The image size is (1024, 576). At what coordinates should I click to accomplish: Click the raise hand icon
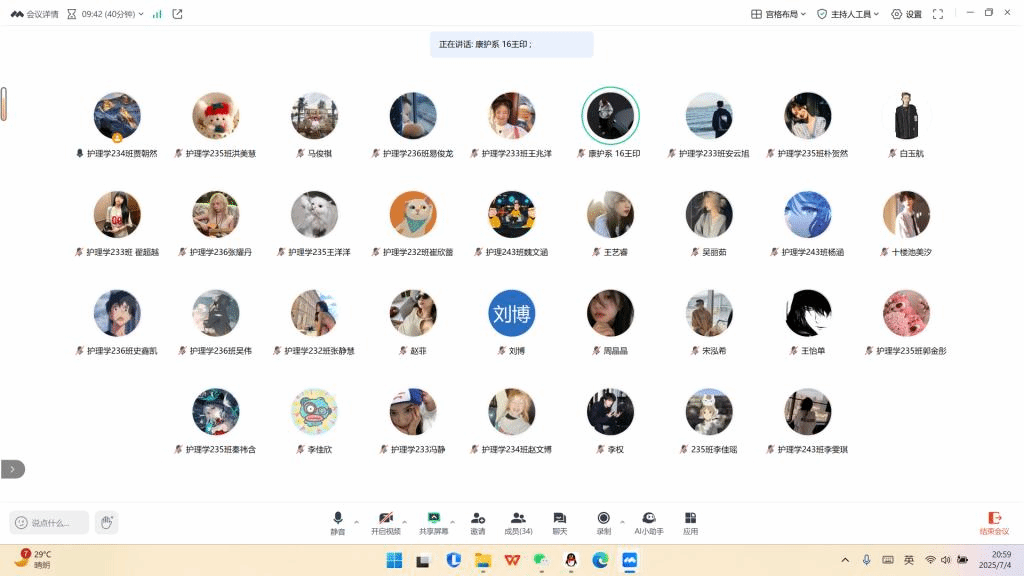pos(107,522)
